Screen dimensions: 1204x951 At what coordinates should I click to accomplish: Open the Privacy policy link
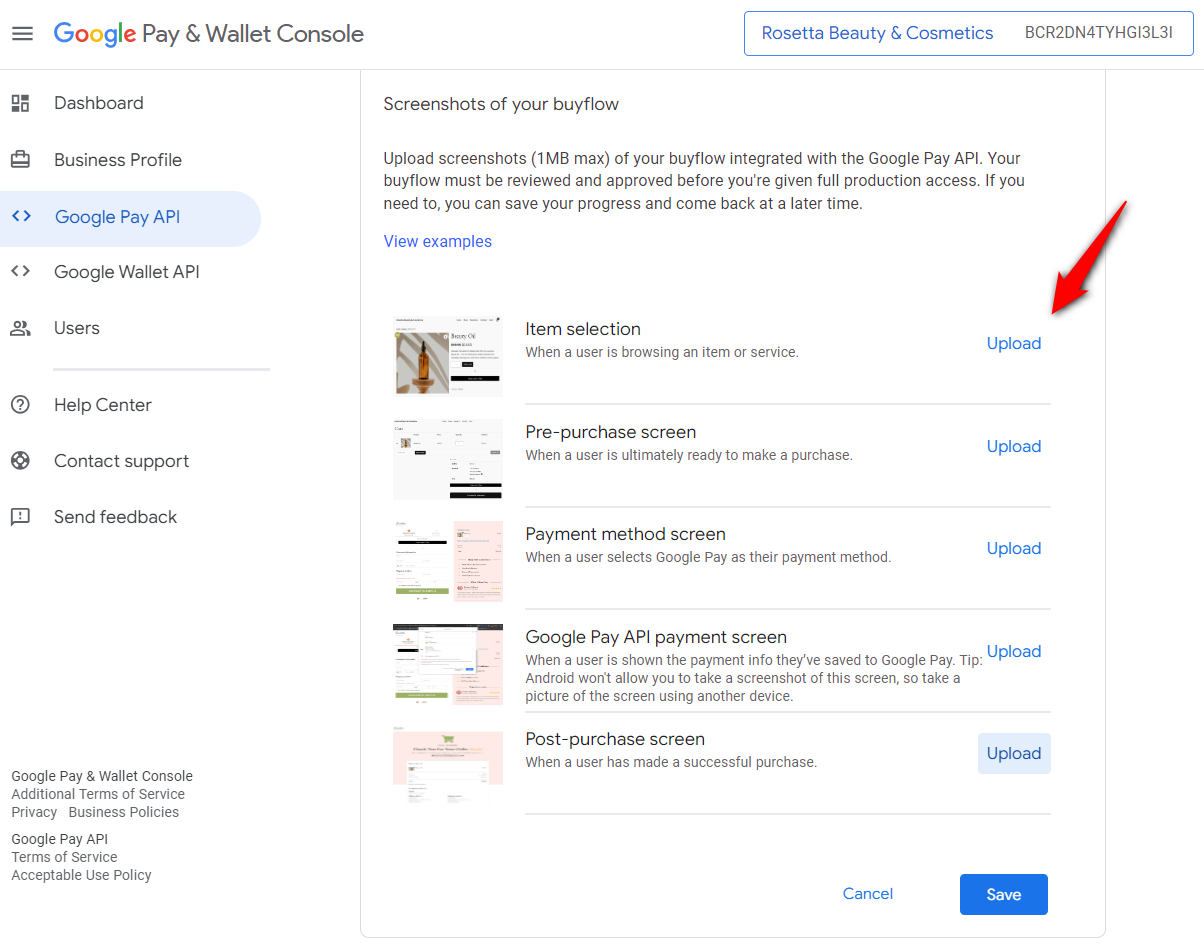(33, 811)
